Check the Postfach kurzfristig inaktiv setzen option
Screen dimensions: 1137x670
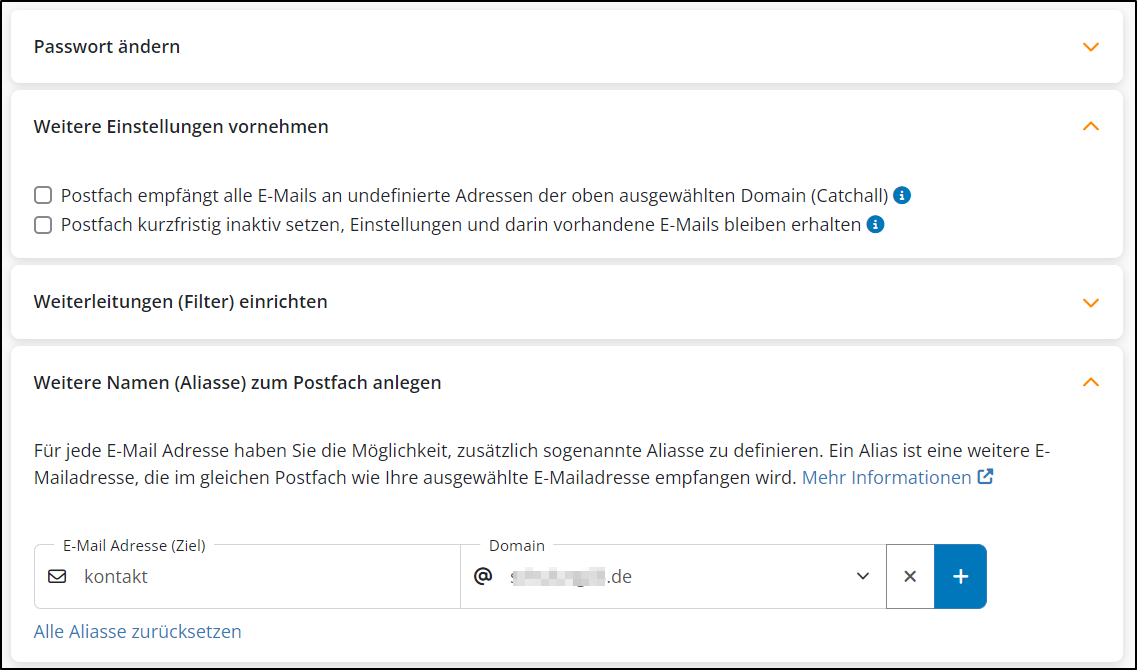43,225
